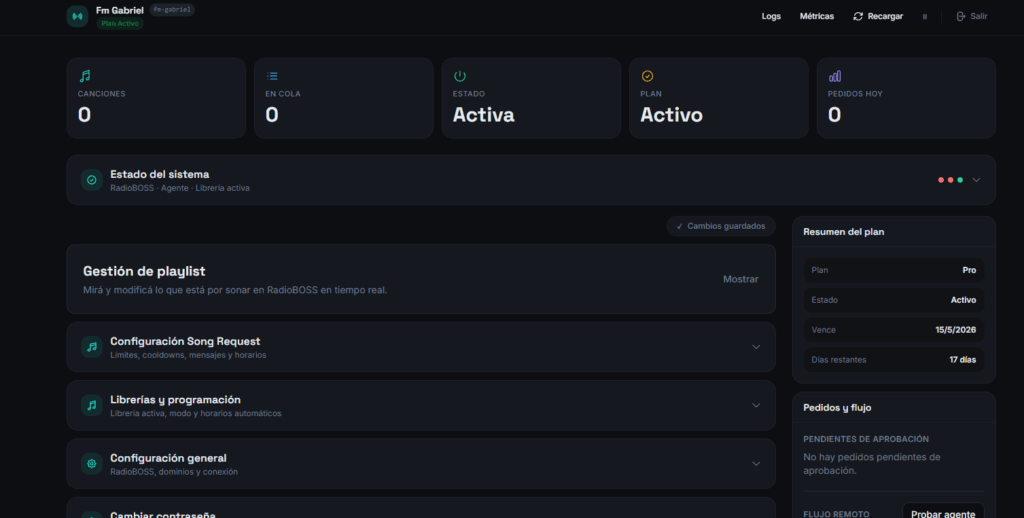Click the Configuración general gear icon

tap(91, 464)
